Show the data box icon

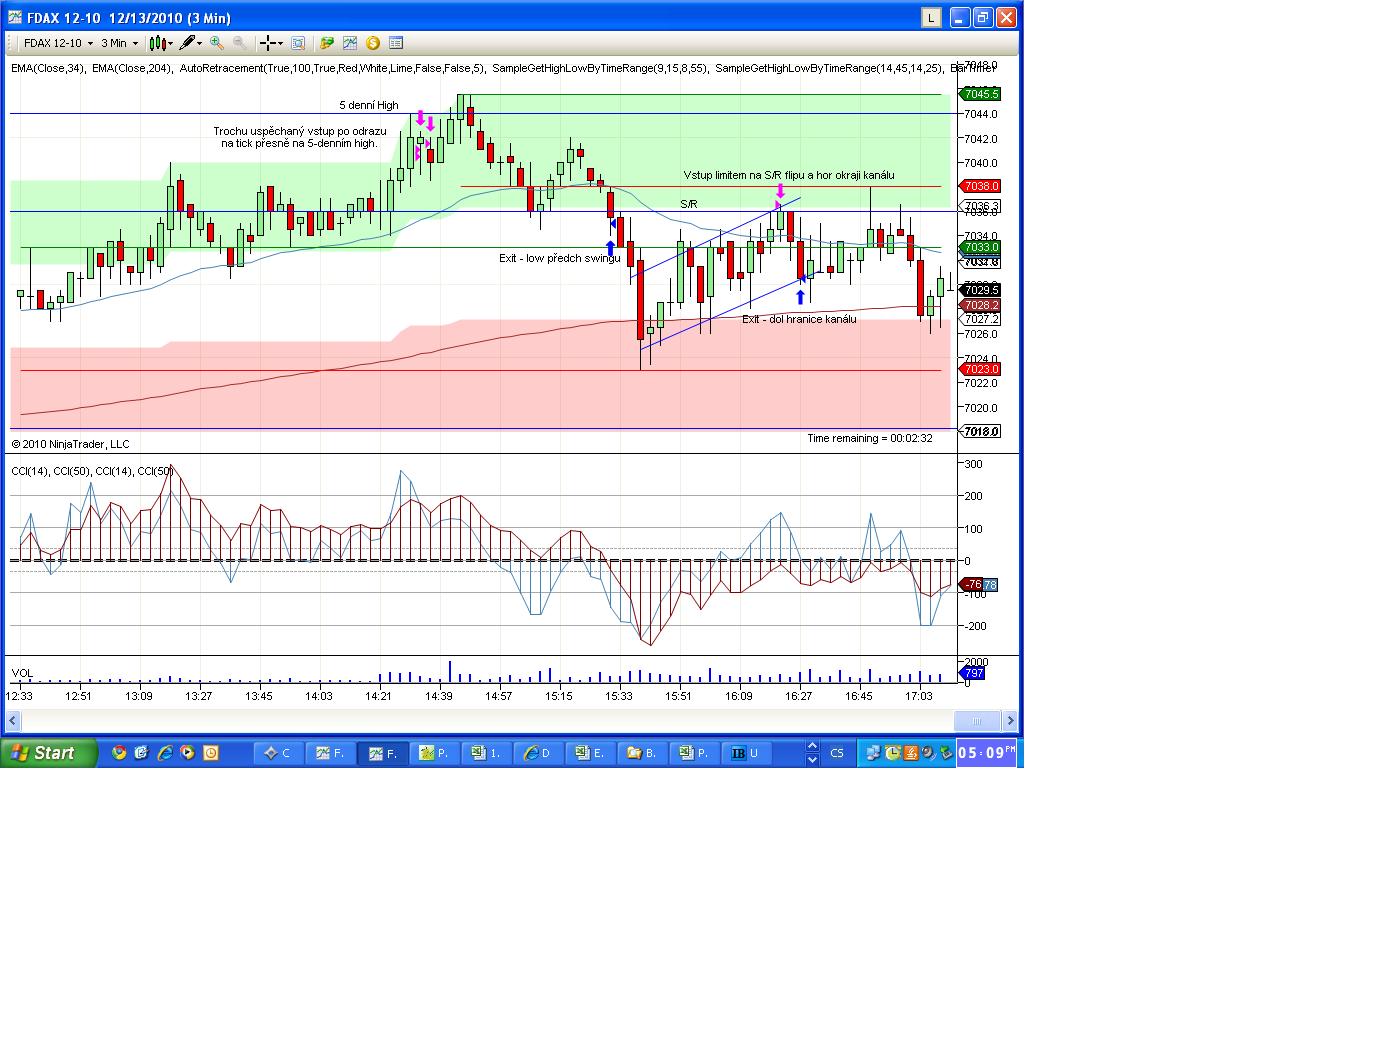(396, 43)
